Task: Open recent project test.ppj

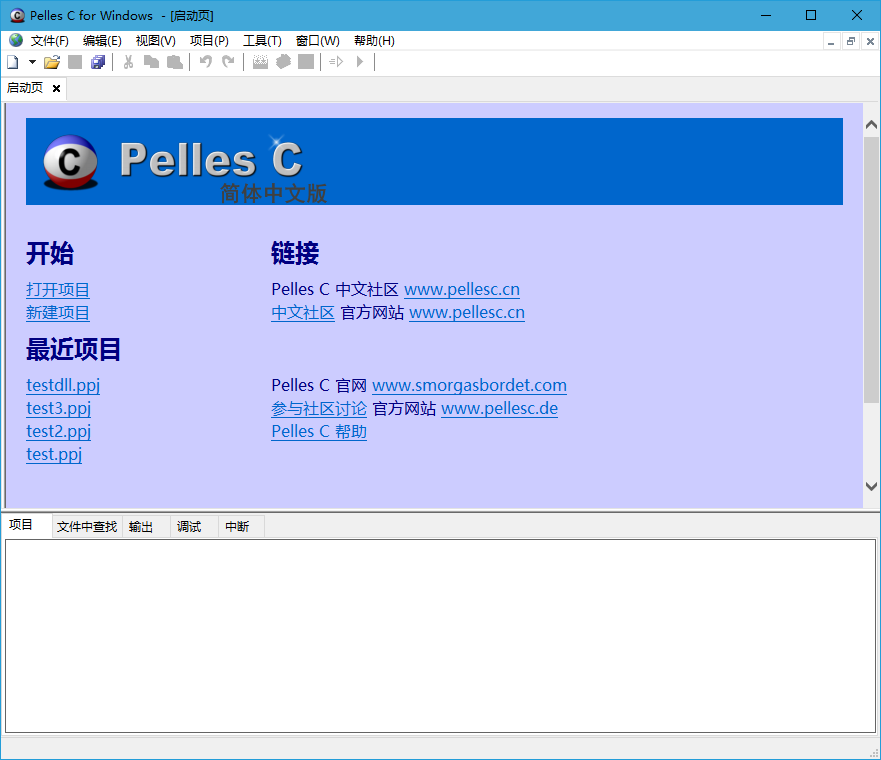Action: click(54, 454)
